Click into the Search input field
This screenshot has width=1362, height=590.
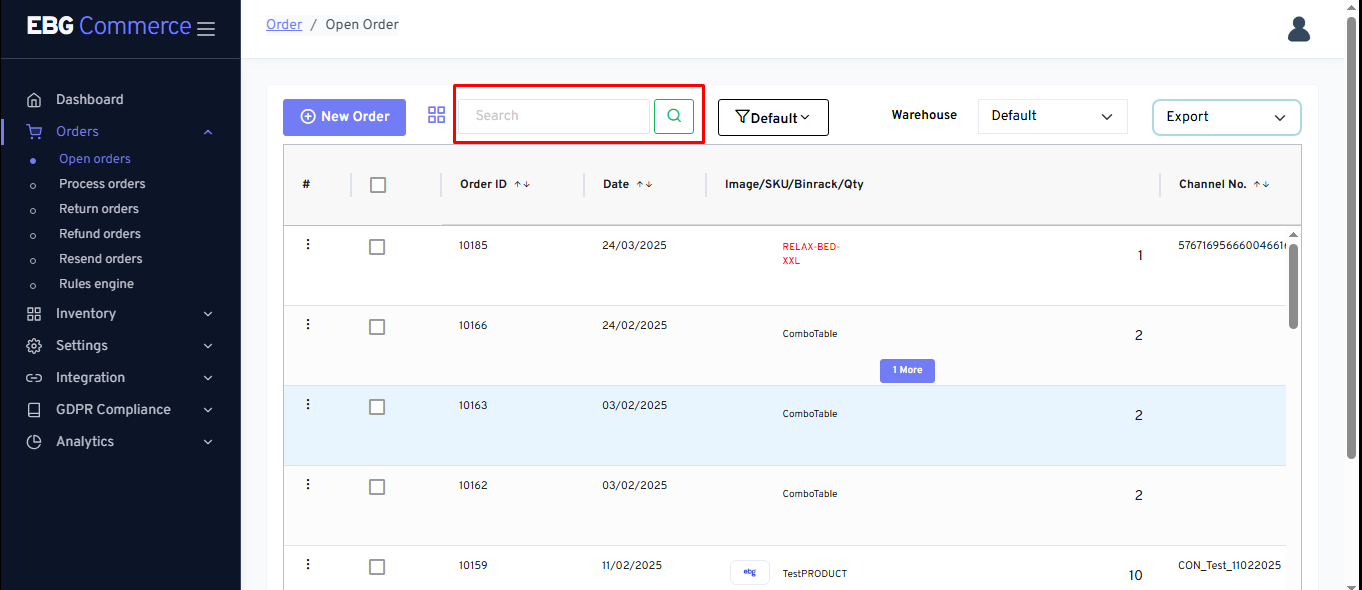[x=554, y=116]
